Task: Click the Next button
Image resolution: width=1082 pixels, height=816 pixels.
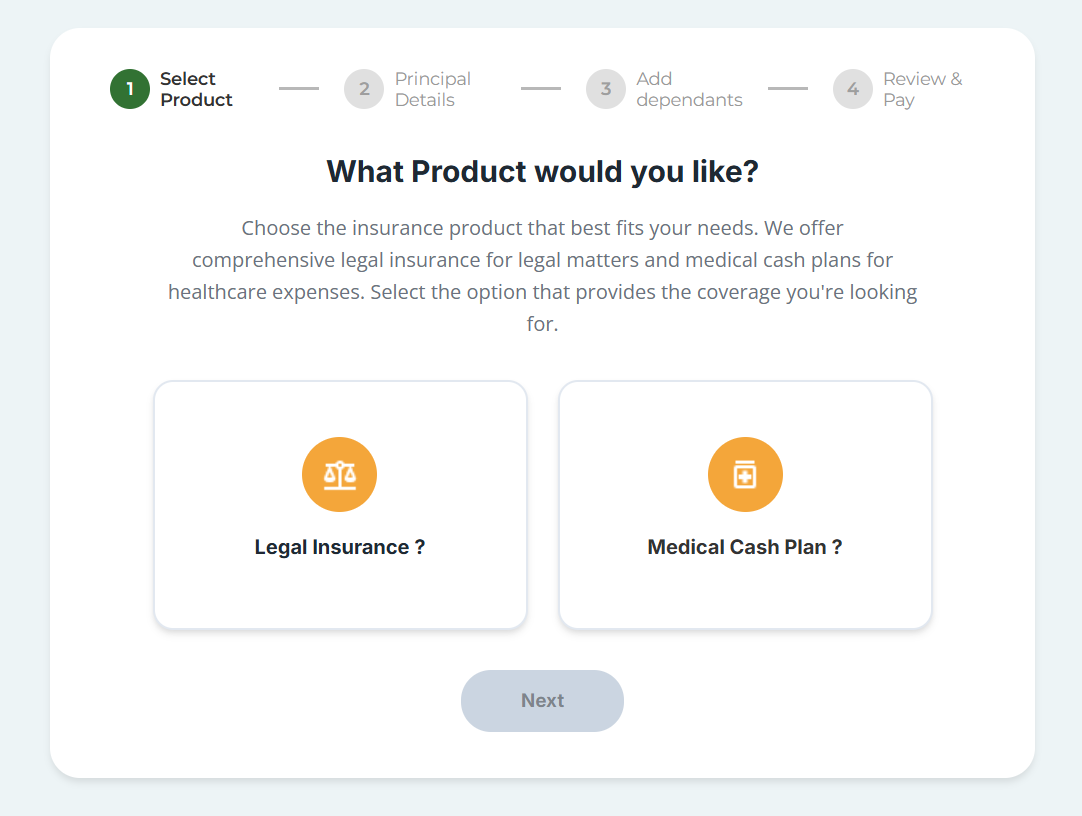Action: tap(542, 701)
